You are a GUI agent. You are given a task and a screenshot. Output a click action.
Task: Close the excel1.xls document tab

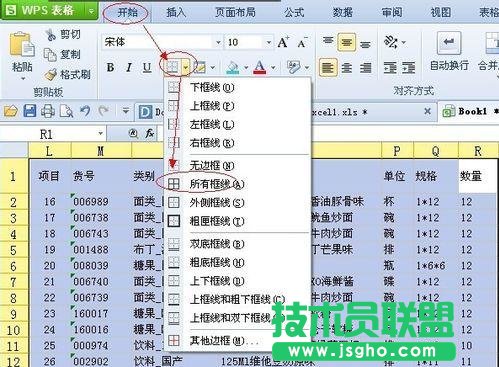[427, 111]
